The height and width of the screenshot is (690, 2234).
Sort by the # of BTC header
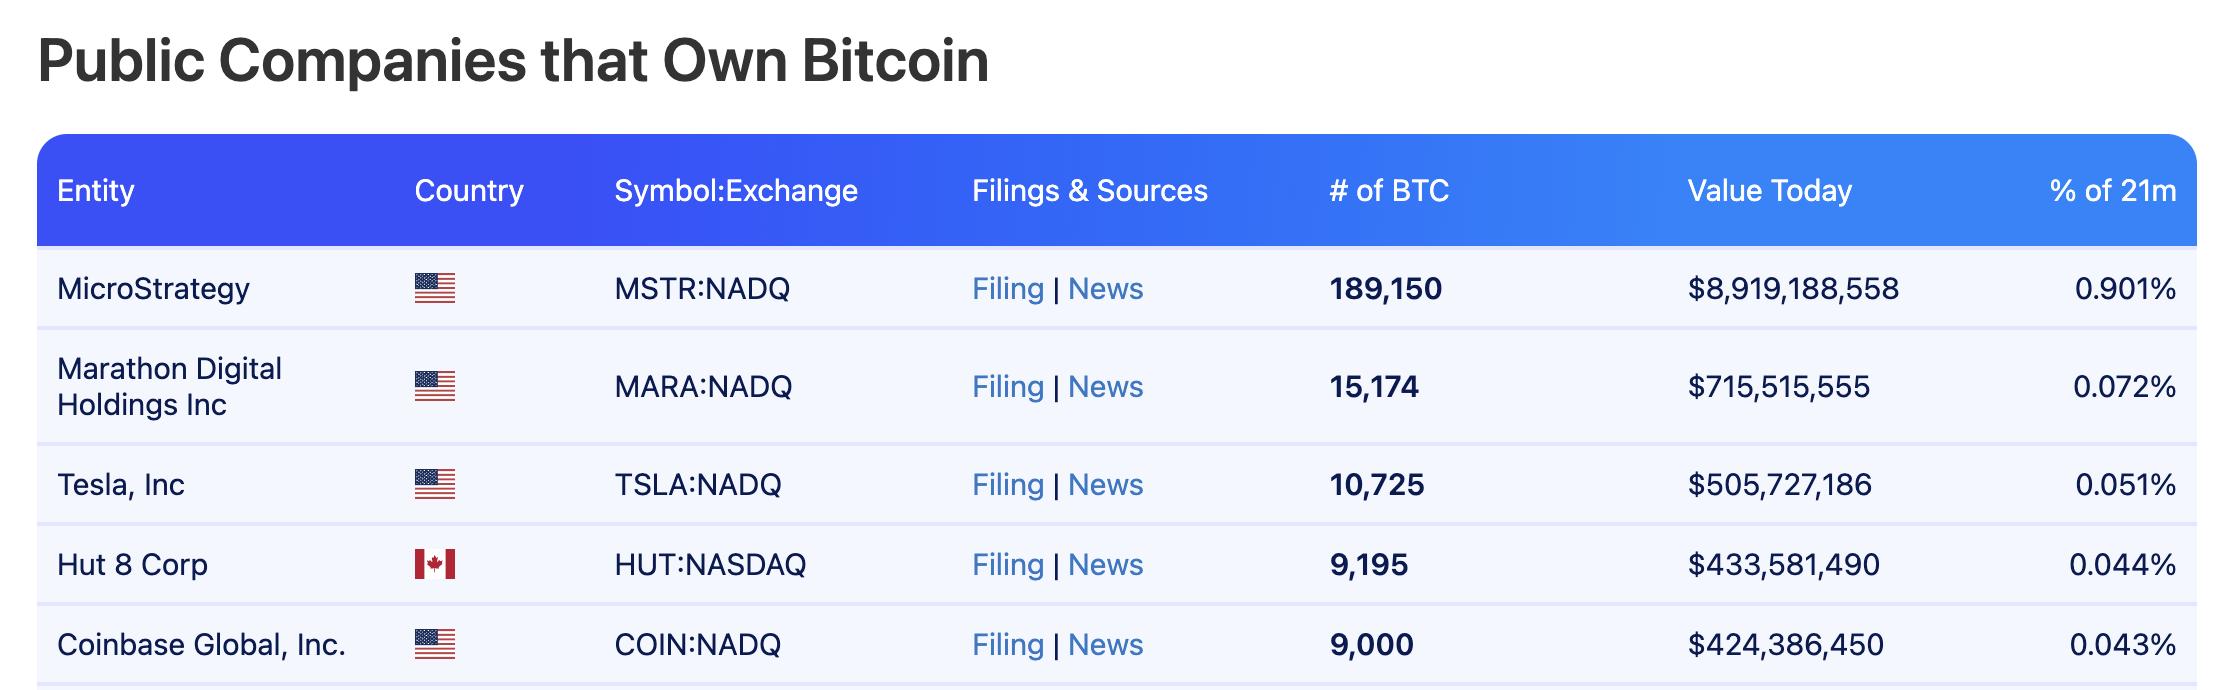coord(1388,190)
